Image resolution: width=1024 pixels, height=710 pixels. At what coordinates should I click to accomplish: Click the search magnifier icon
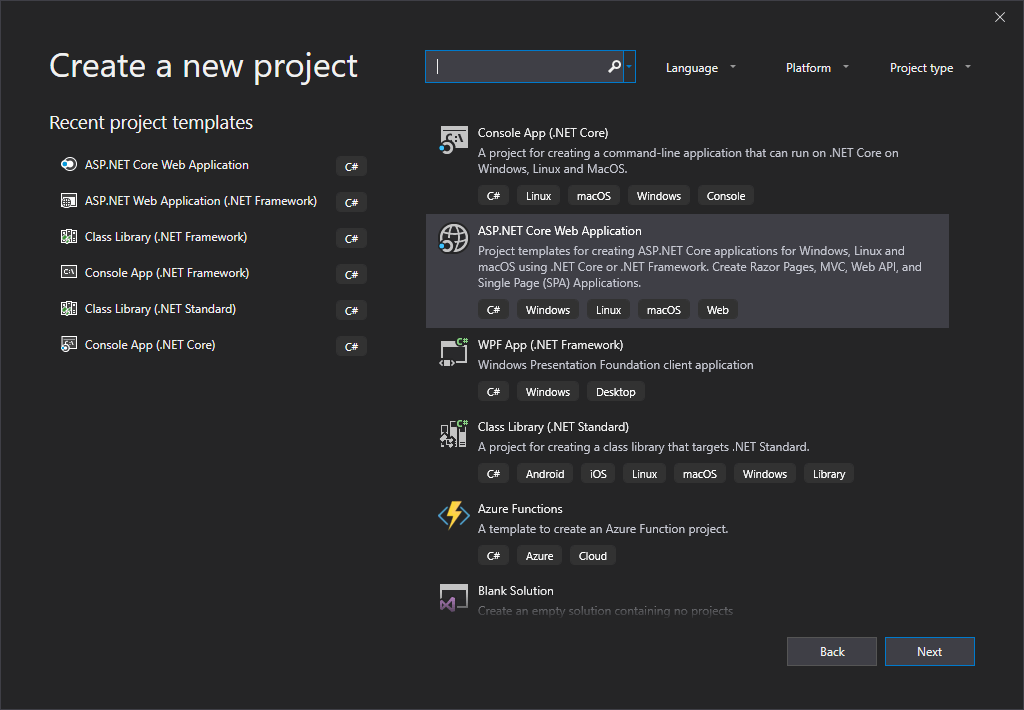[x=614, y=67]
